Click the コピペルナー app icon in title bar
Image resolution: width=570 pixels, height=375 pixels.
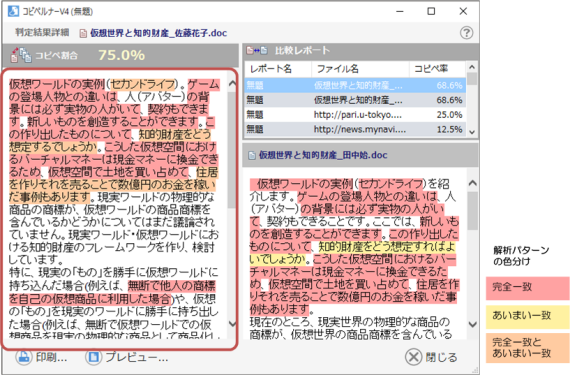point(13,11)
